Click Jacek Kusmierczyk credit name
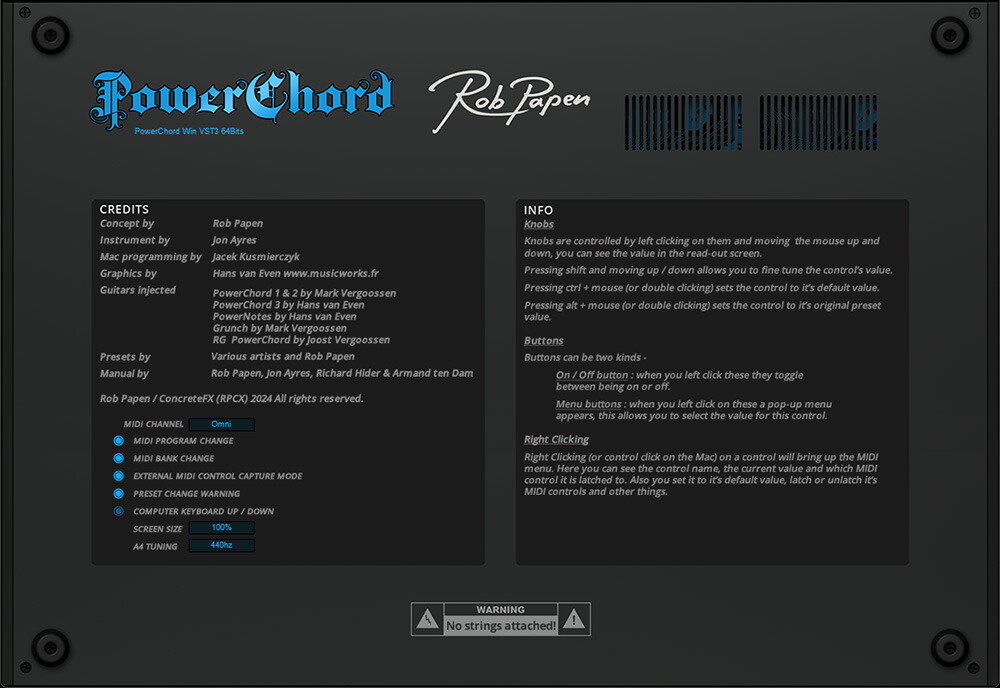The height and width of the screenshot is (688, 1000). (256, 257)
